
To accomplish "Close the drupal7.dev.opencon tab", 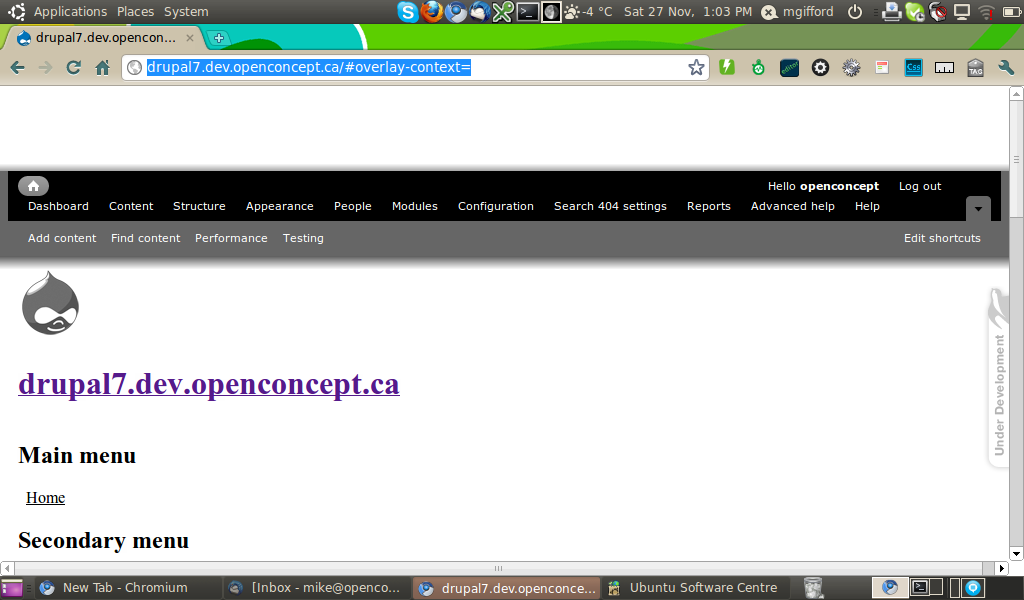I will (189, 38).
